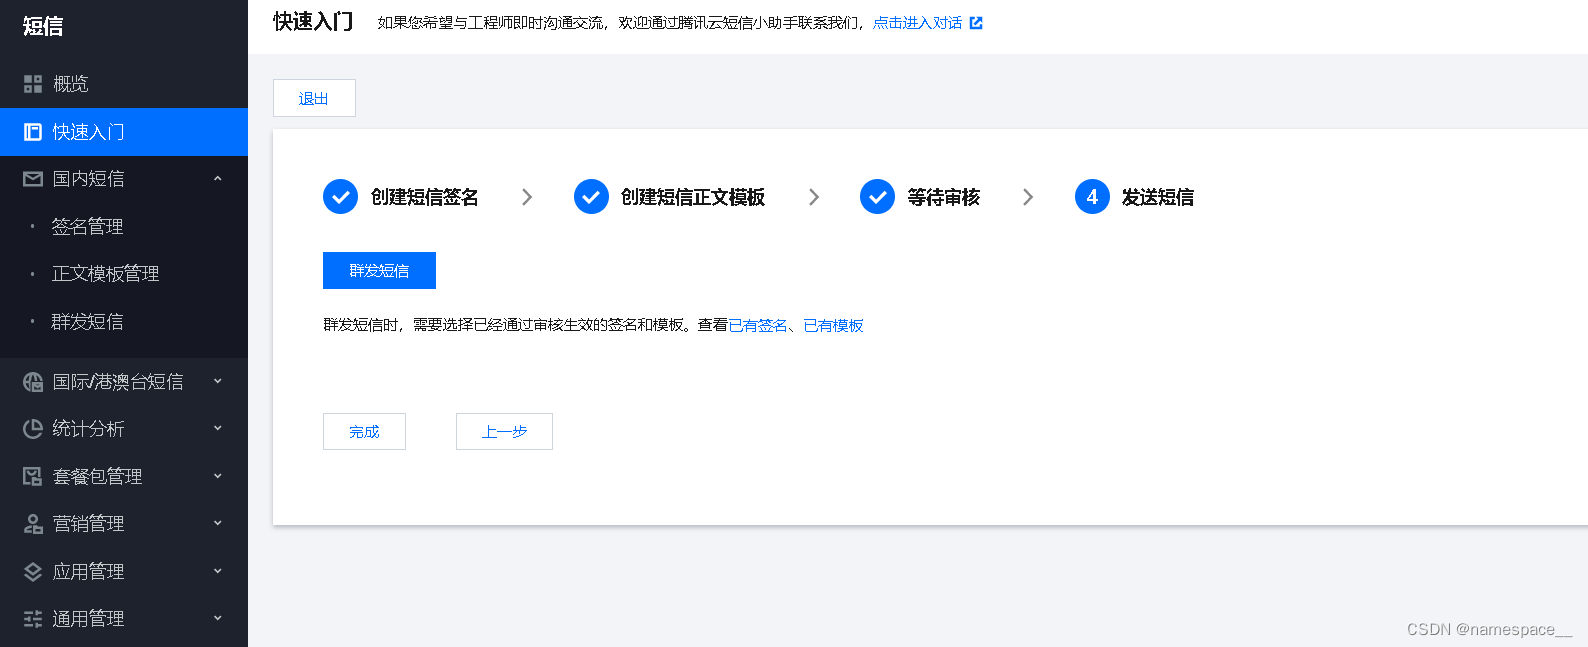Open the 已有模板 link
This screenshot has height=647, width=1588.
click(x=833, y=325)
